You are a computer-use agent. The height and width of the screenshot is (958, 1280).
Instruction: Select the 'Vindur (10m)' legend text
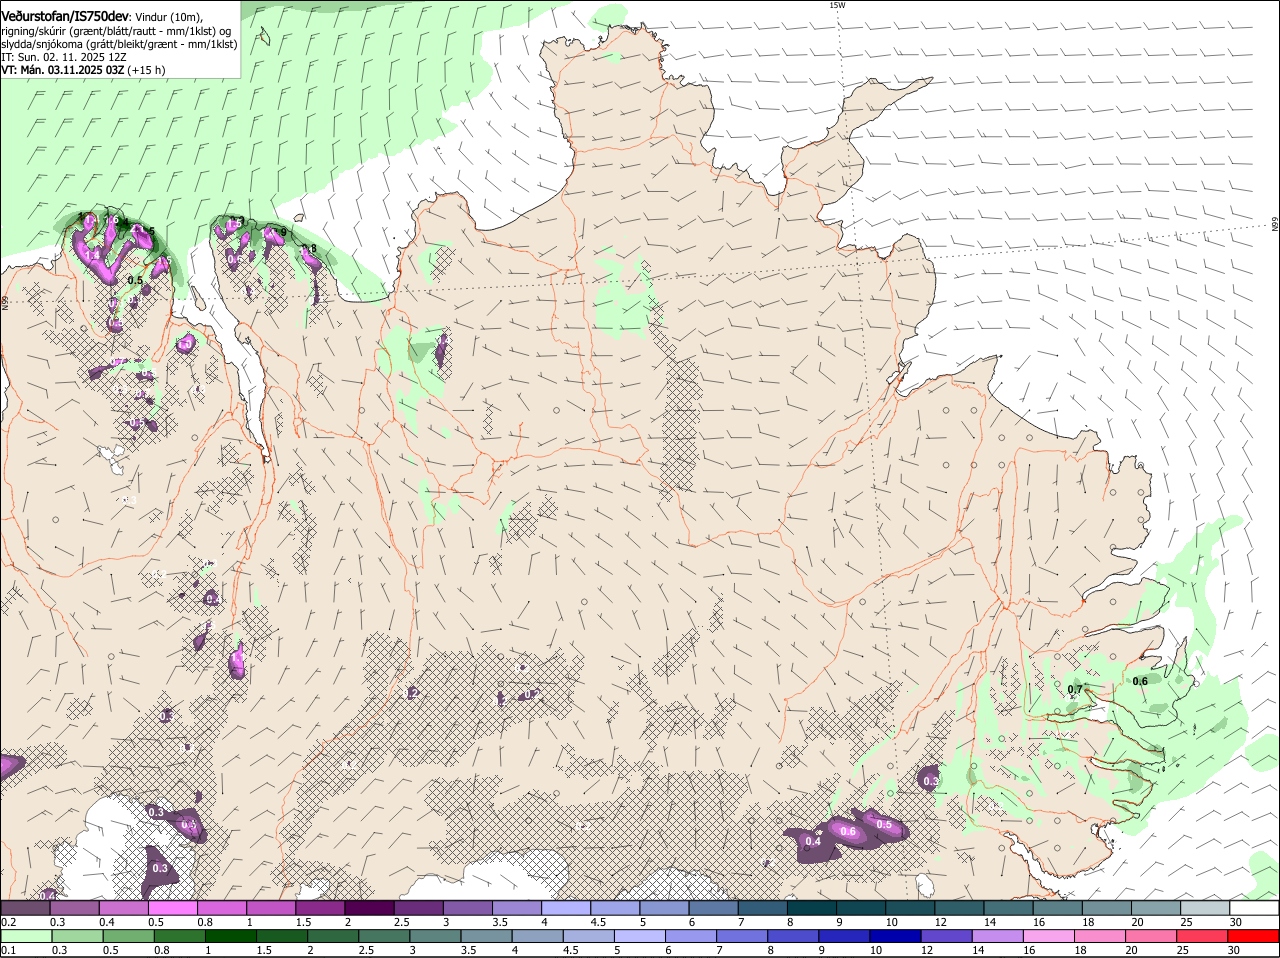click(x=168, y=18)
